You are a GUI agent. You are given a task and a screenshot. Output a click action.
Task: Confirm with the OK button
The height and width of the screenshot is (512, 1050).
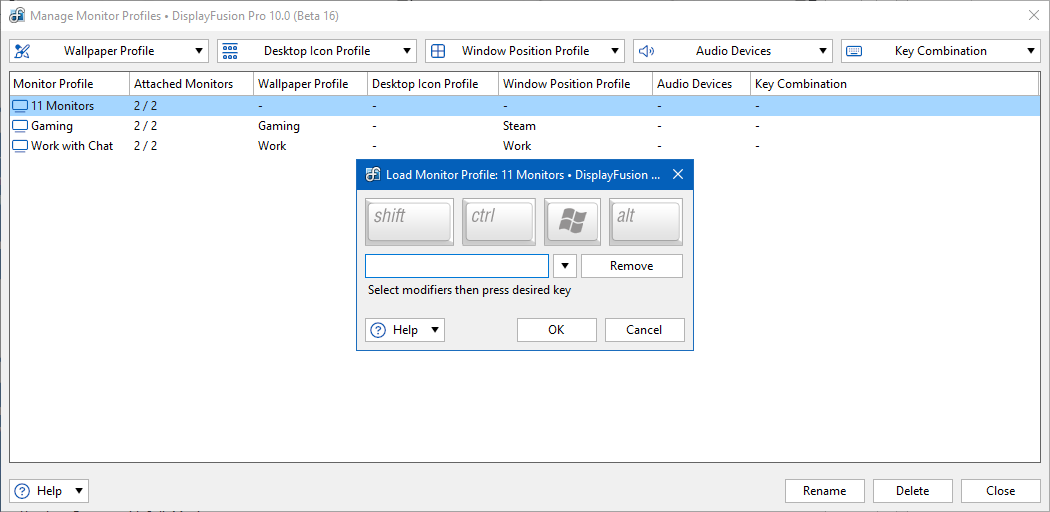pyautogui.click(x=556, y=330)
